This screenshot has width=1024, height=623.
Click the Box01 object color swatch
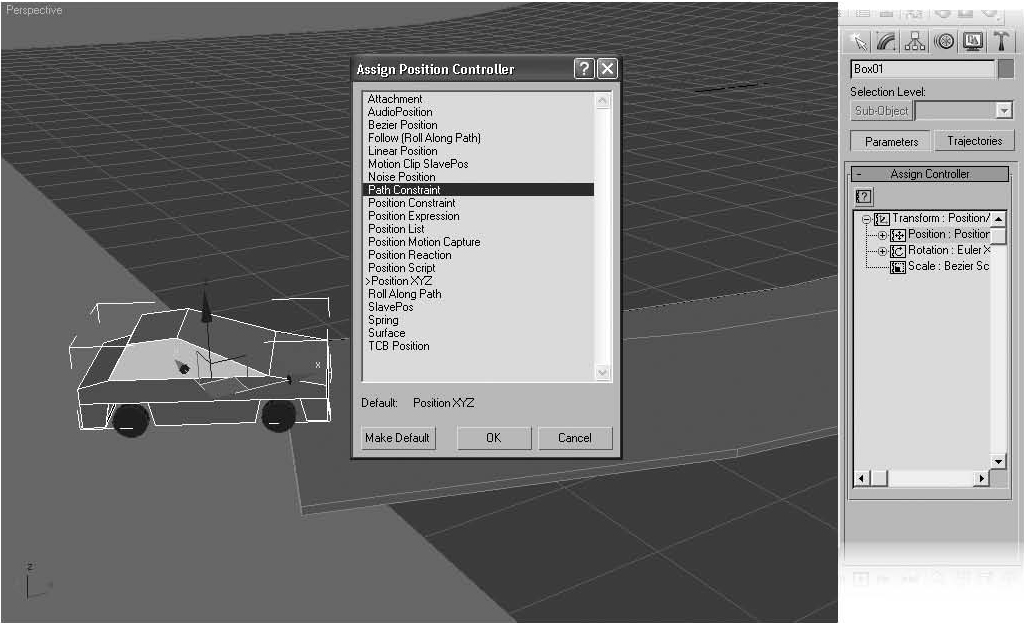click(1006, 69)
